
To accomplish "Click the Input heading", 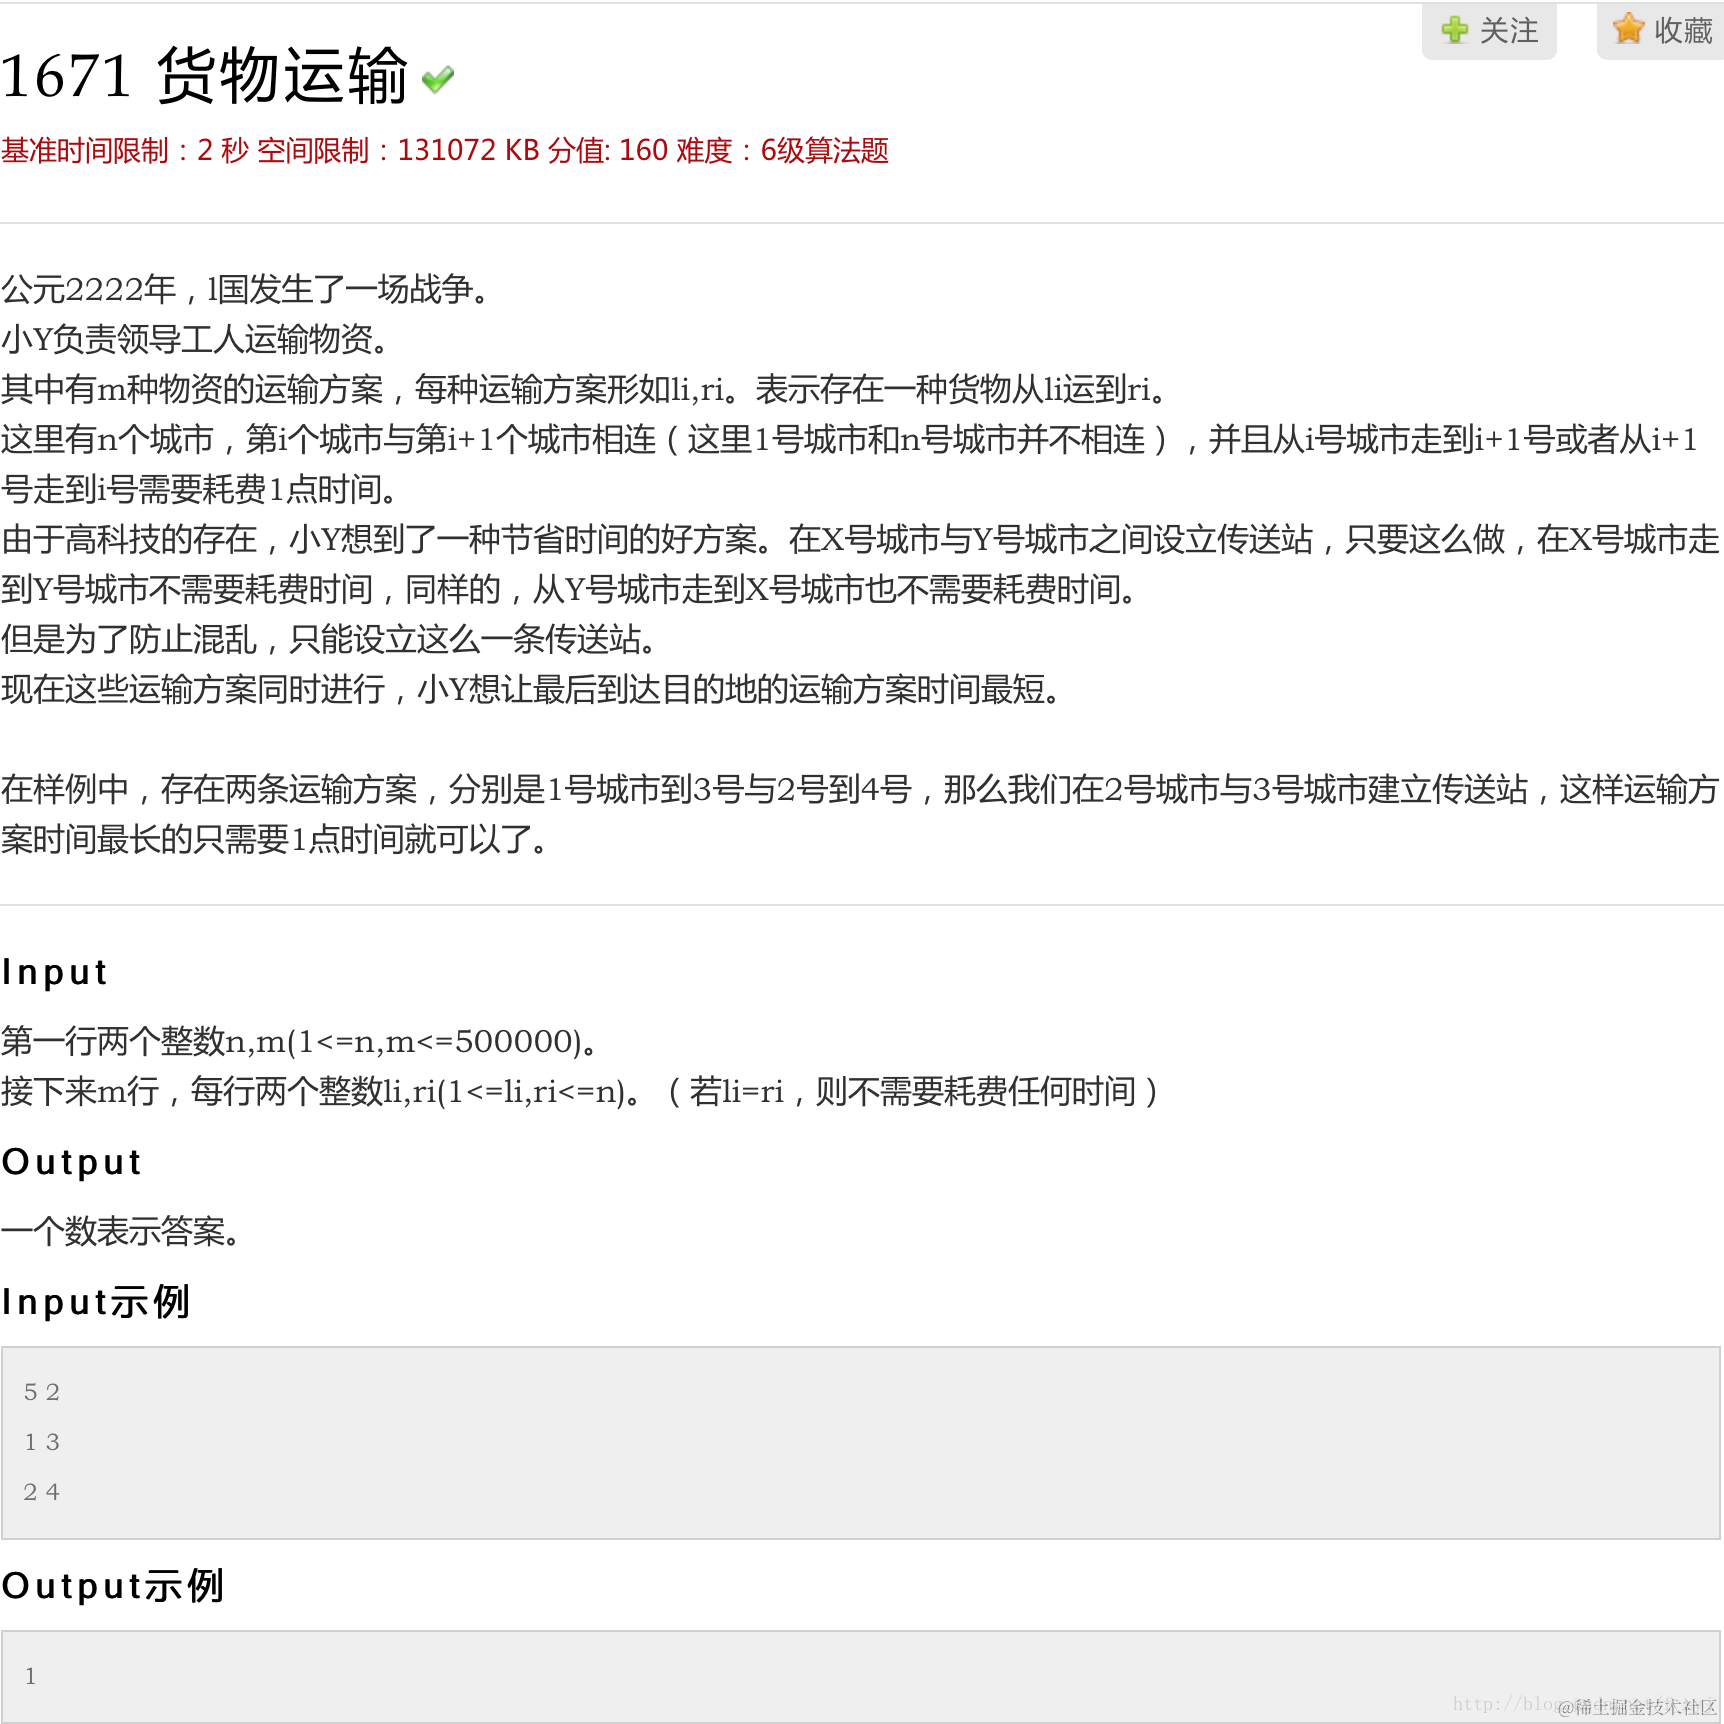I will click(55, 972).
